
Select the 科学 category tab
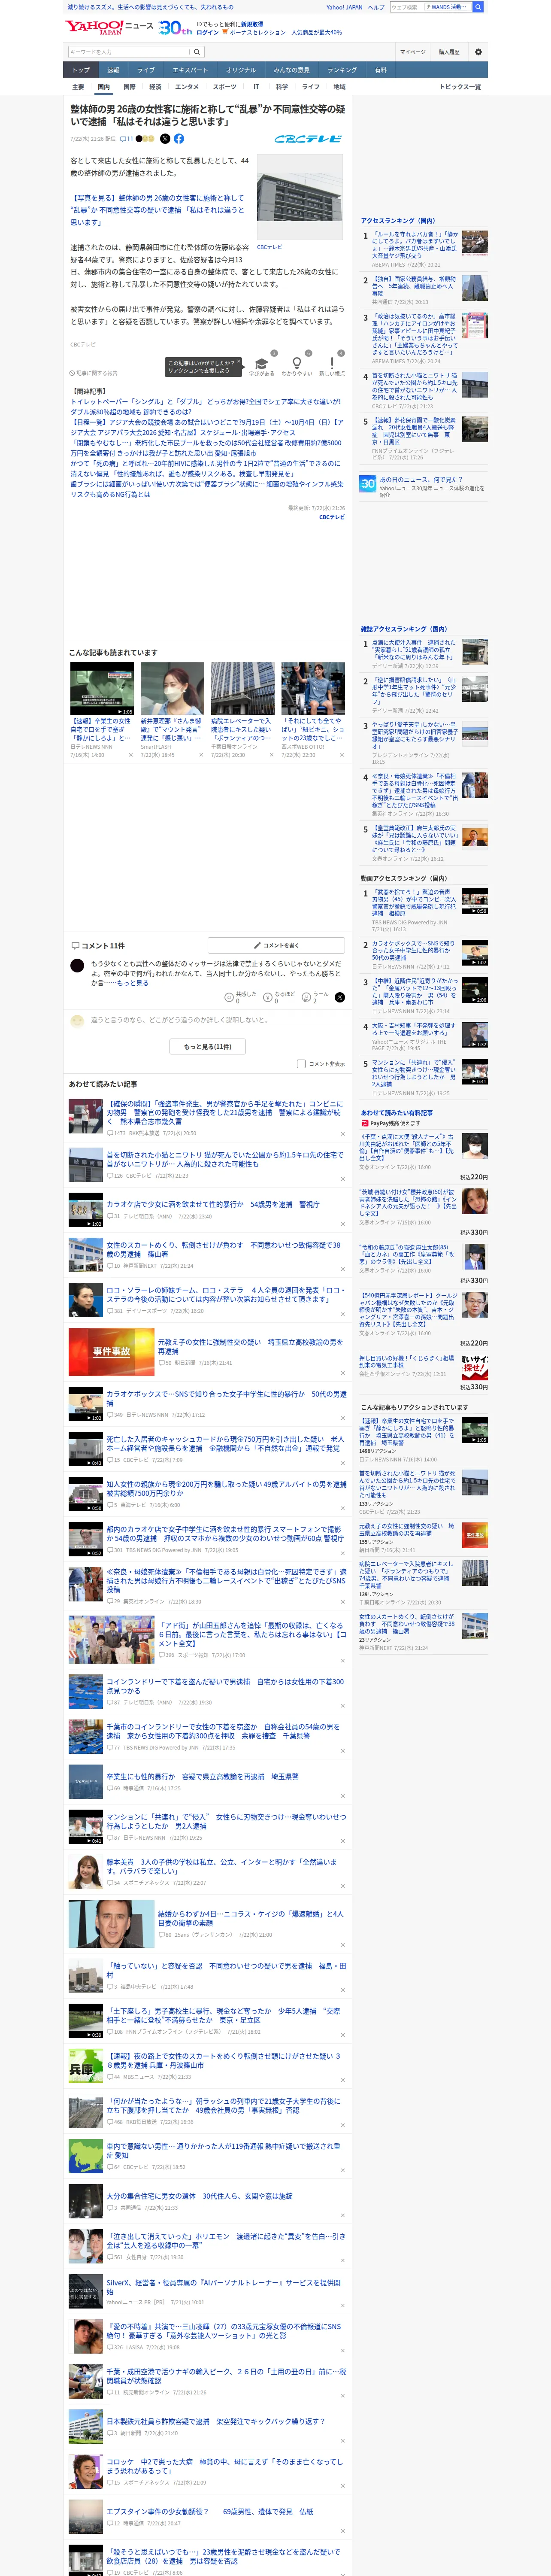pyautogui.click(x=282, y=87)
